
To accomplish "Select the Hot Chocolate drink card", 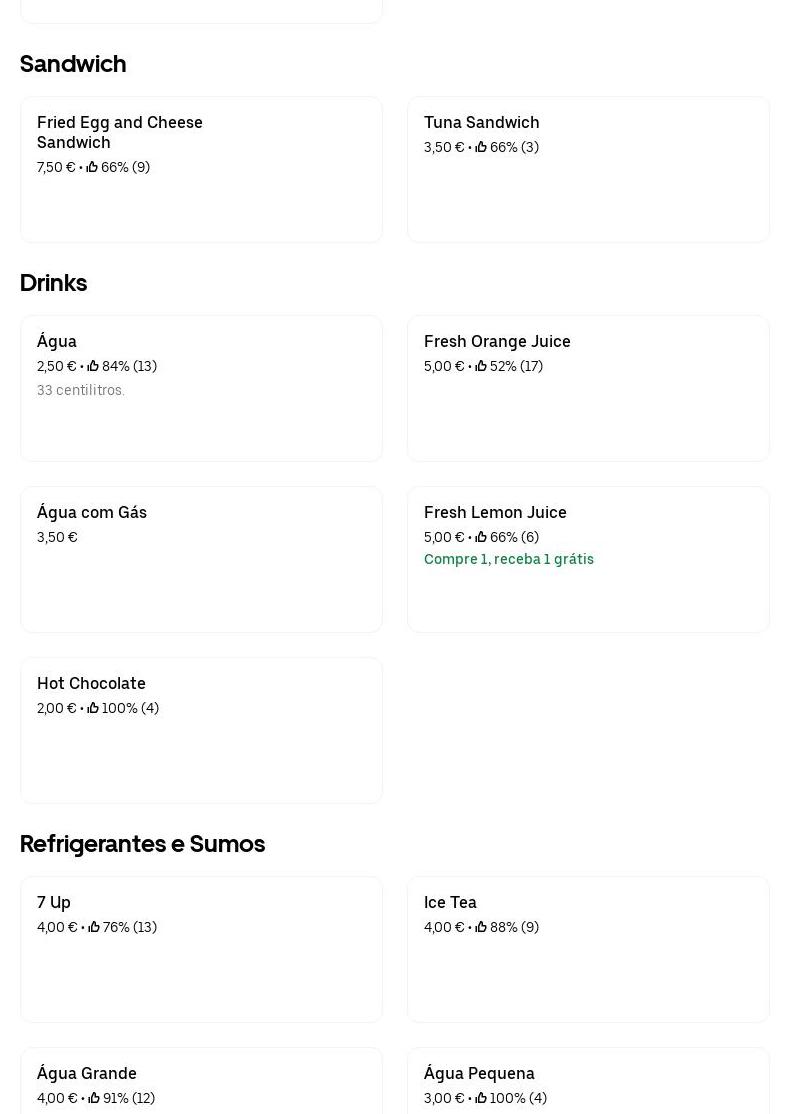I will tap(201, 731).
